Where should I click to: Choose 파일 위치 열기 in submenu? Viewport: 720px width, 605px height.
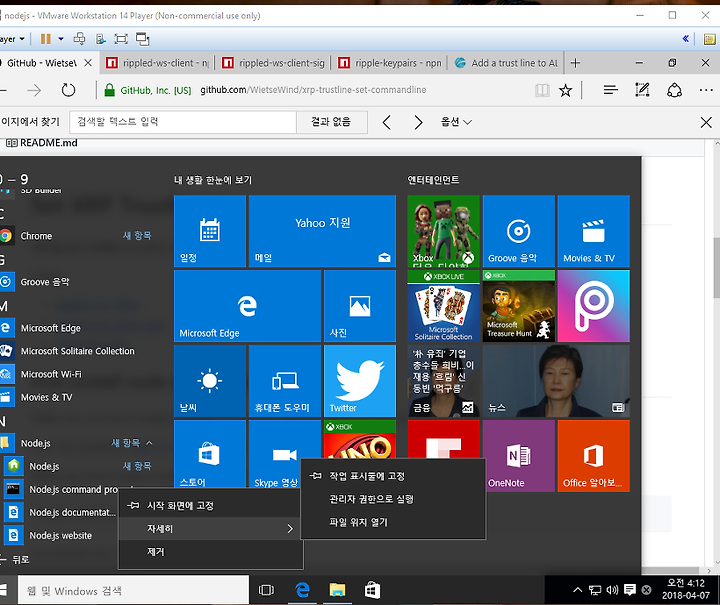pyautogui.click(x=393, y=522)
